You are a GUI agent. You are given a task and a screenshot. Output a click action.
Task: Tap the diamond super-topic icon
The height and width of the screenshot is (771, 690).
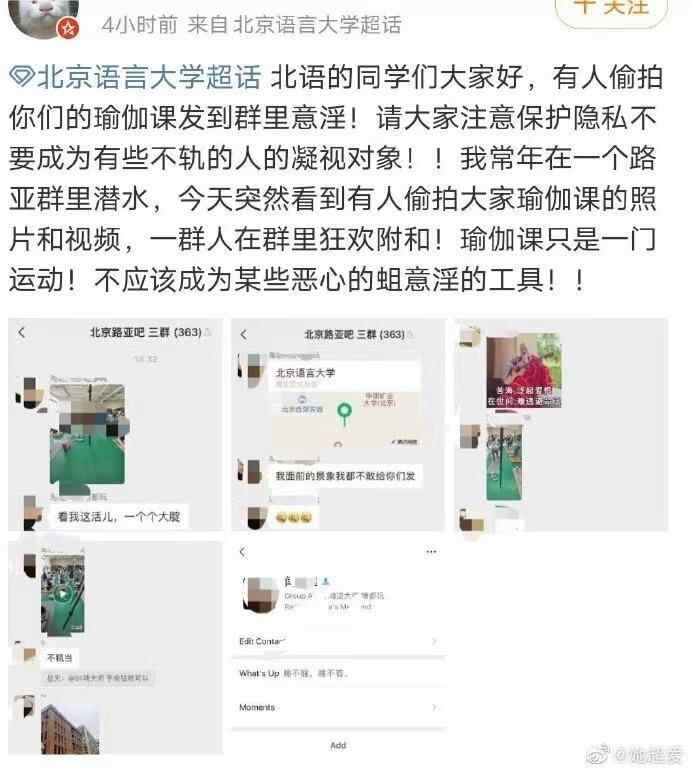22,78
